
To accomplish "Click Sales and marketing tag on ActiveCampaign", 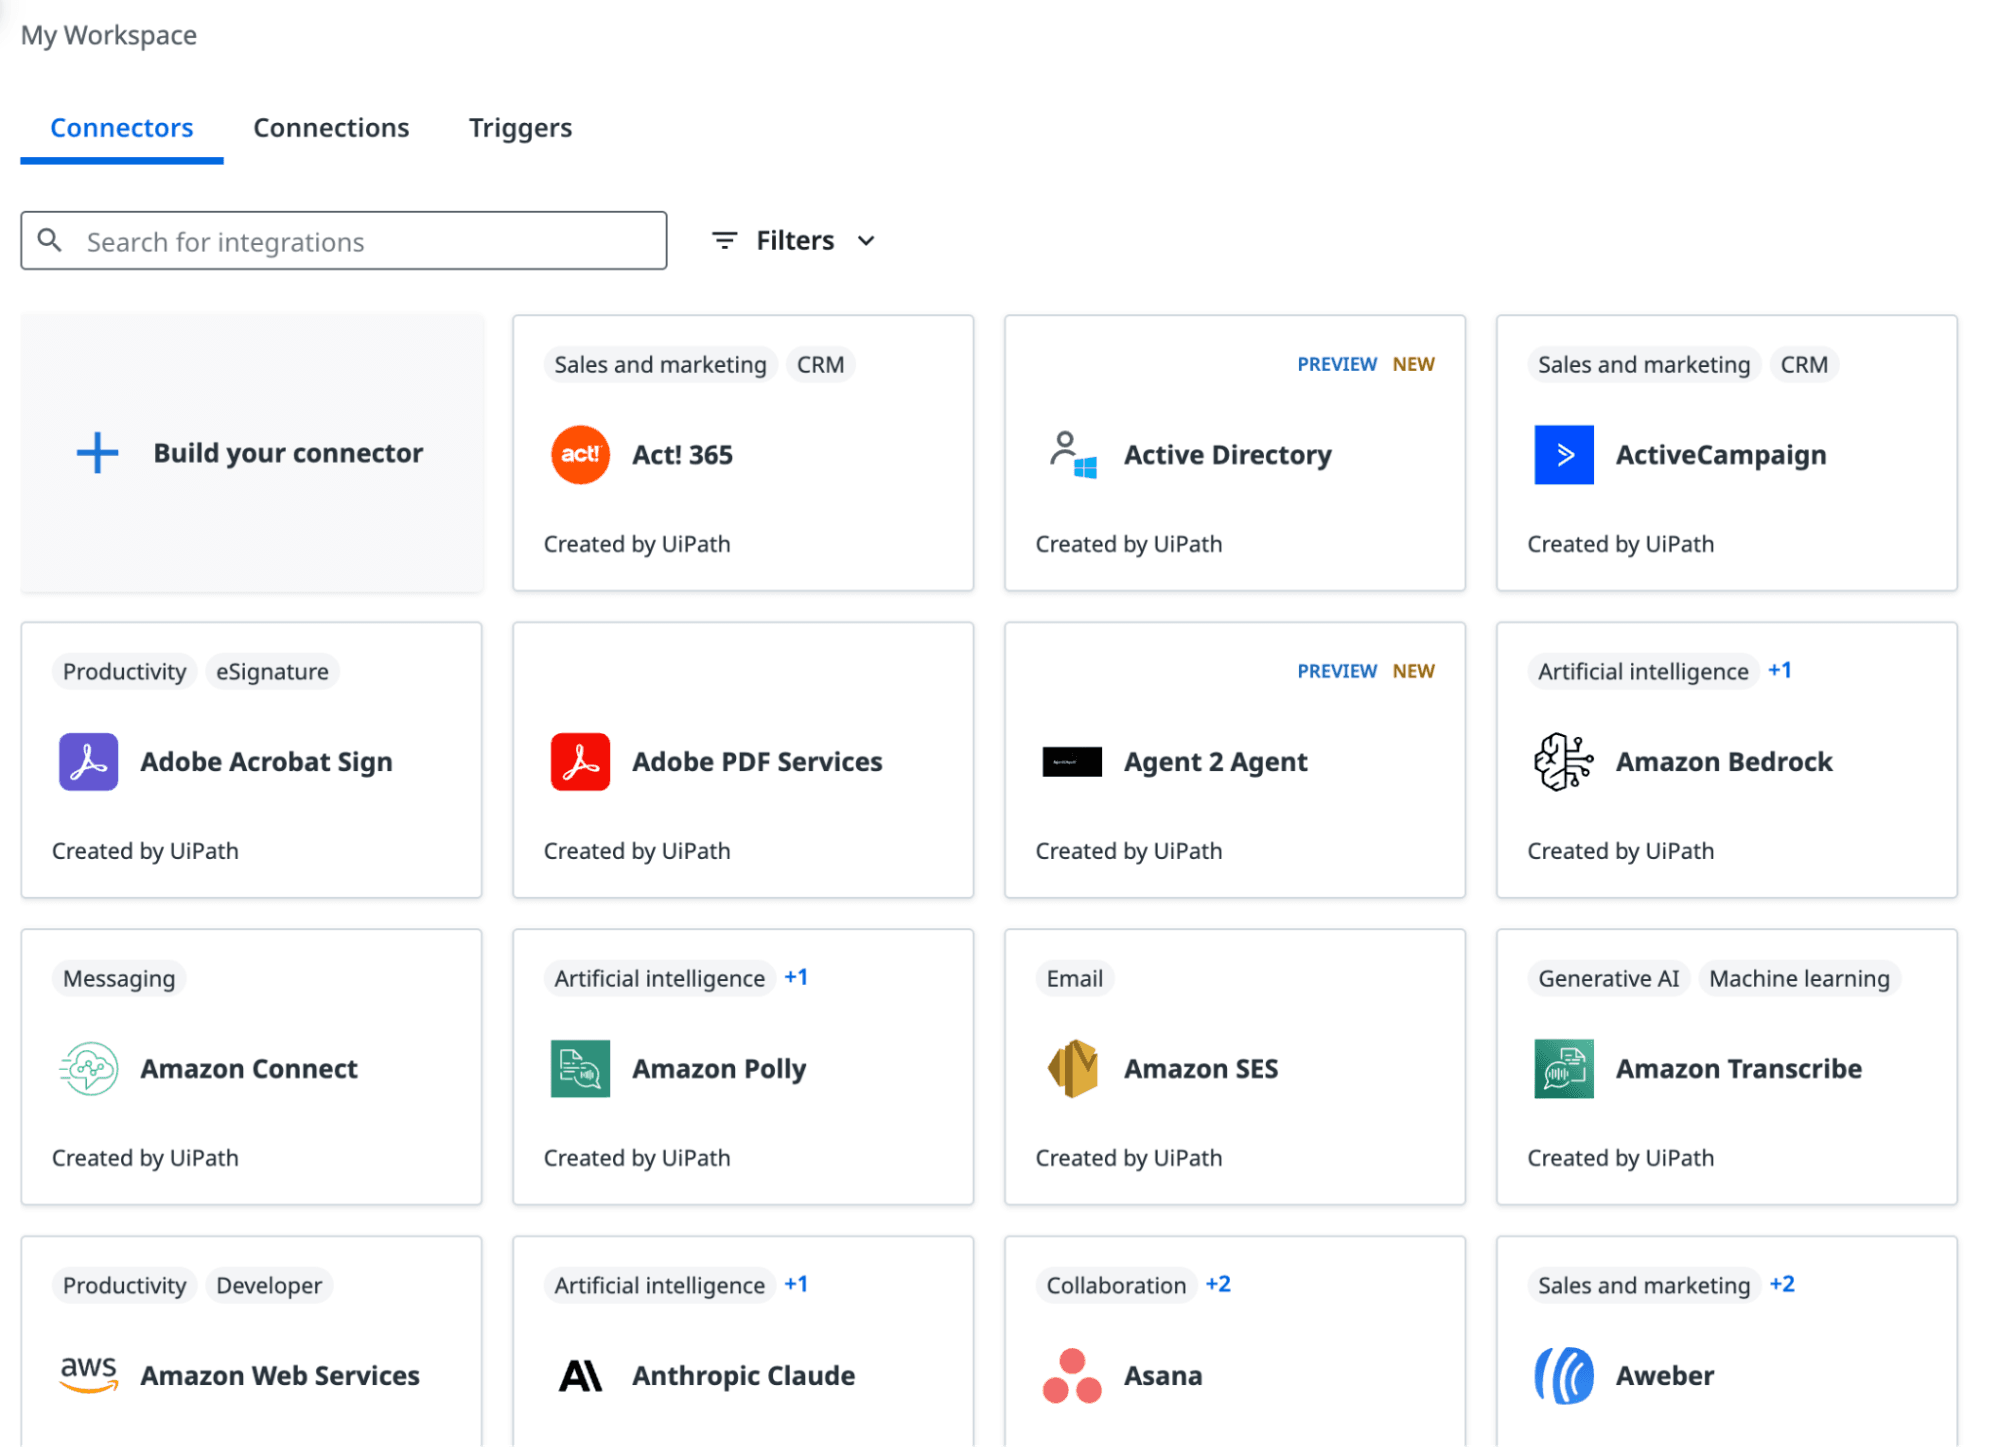I will 1643,364.
